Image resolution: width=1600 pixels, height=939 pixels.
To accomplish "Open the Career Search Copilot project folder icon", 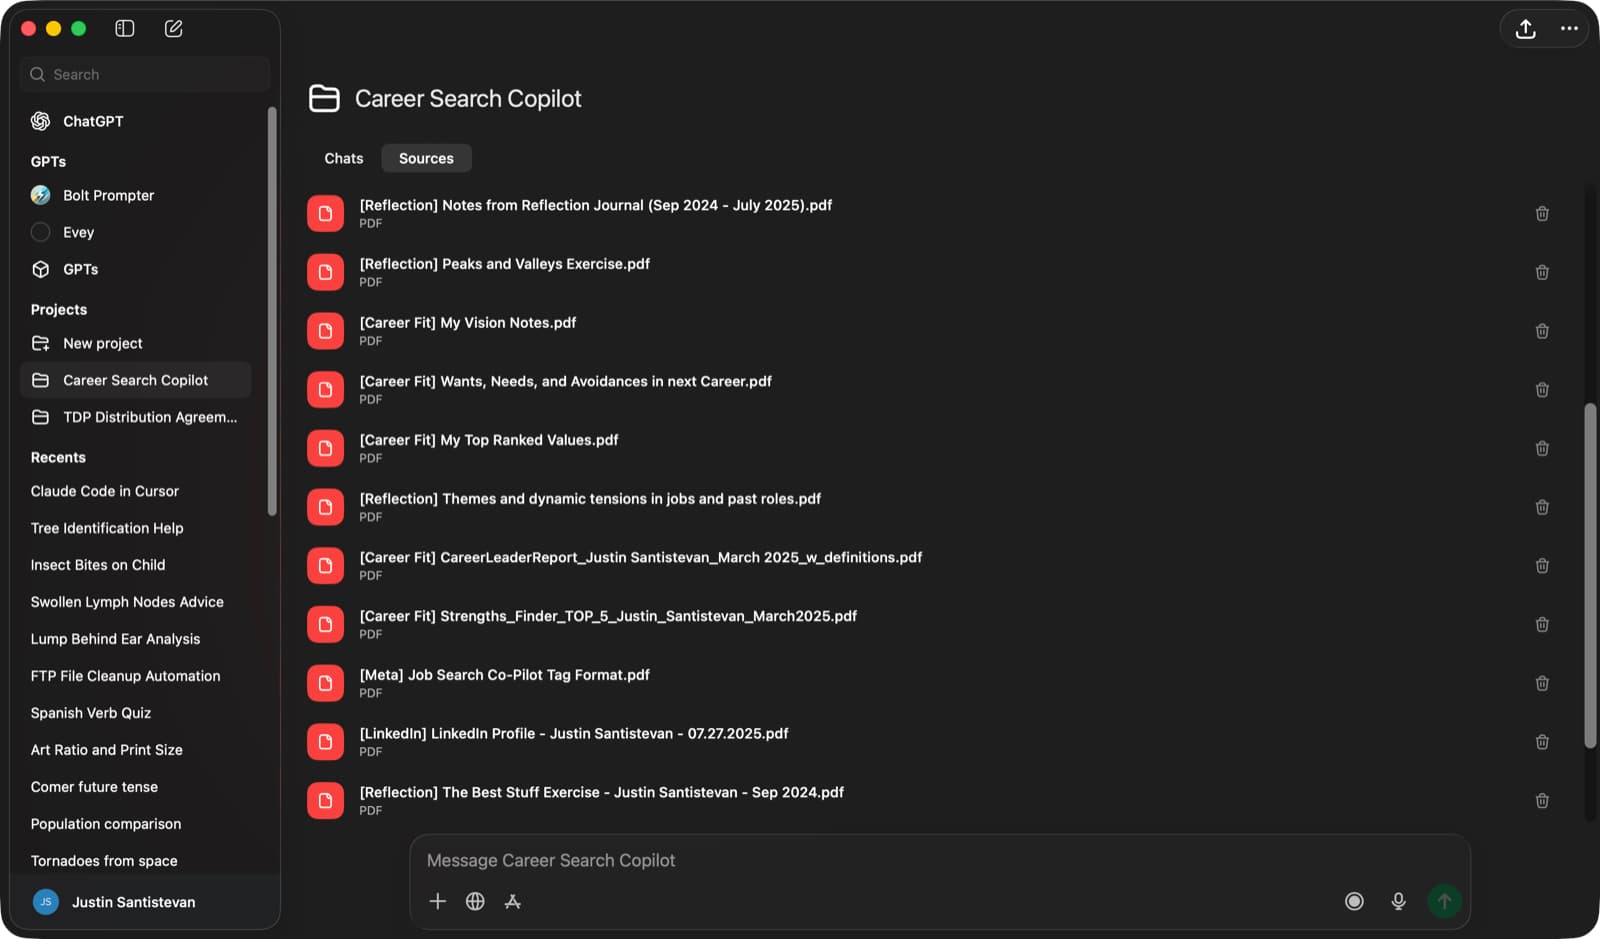I will pyautogui.click(x=324, y=98).
